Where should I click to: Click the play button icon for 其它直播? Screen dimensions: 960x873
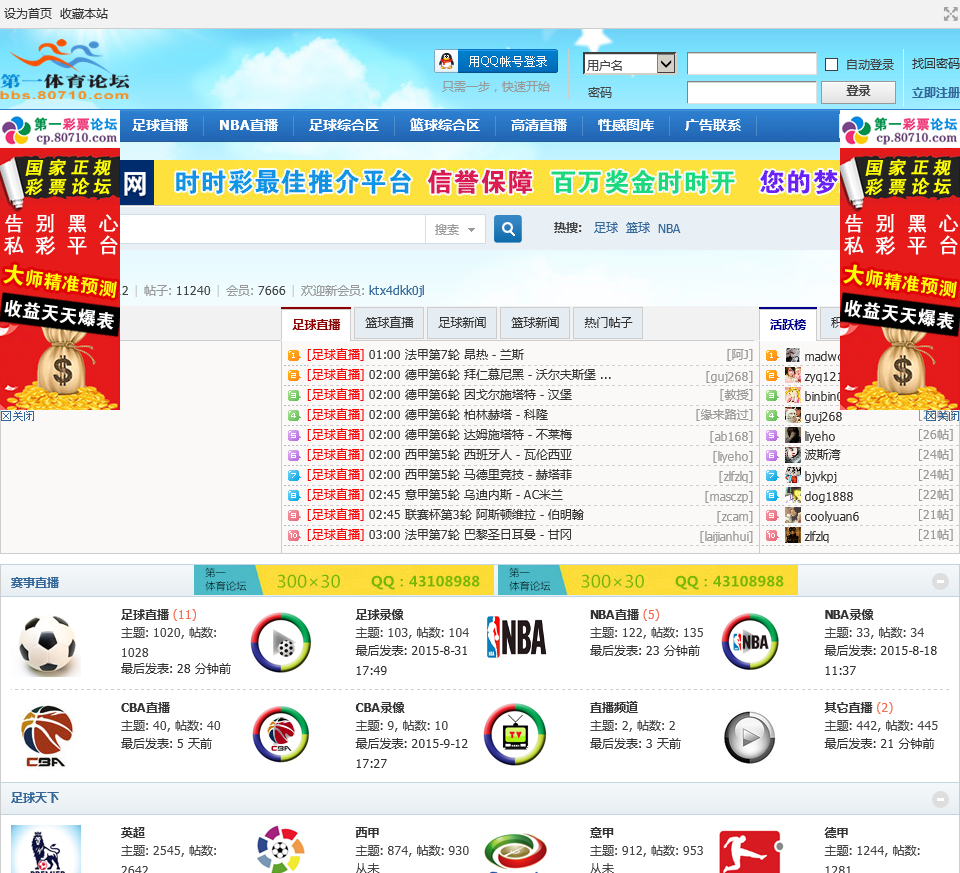[x=750, y=737]
